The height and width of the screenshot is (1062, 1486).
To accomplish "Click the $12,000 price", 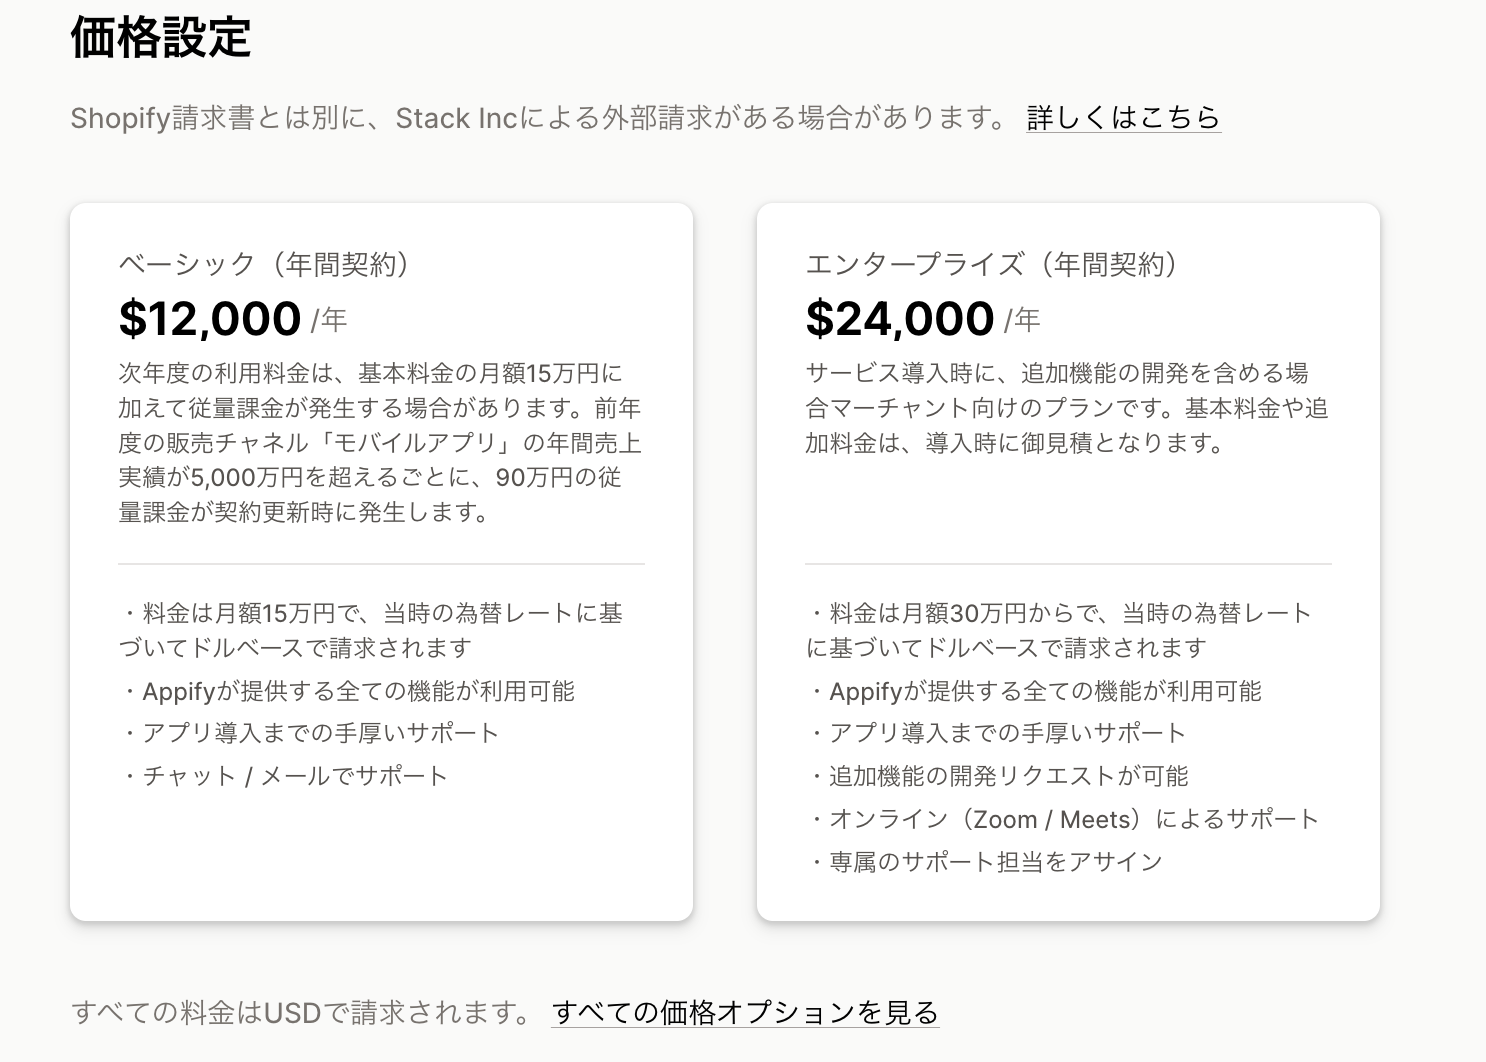I will pos(210,319).
